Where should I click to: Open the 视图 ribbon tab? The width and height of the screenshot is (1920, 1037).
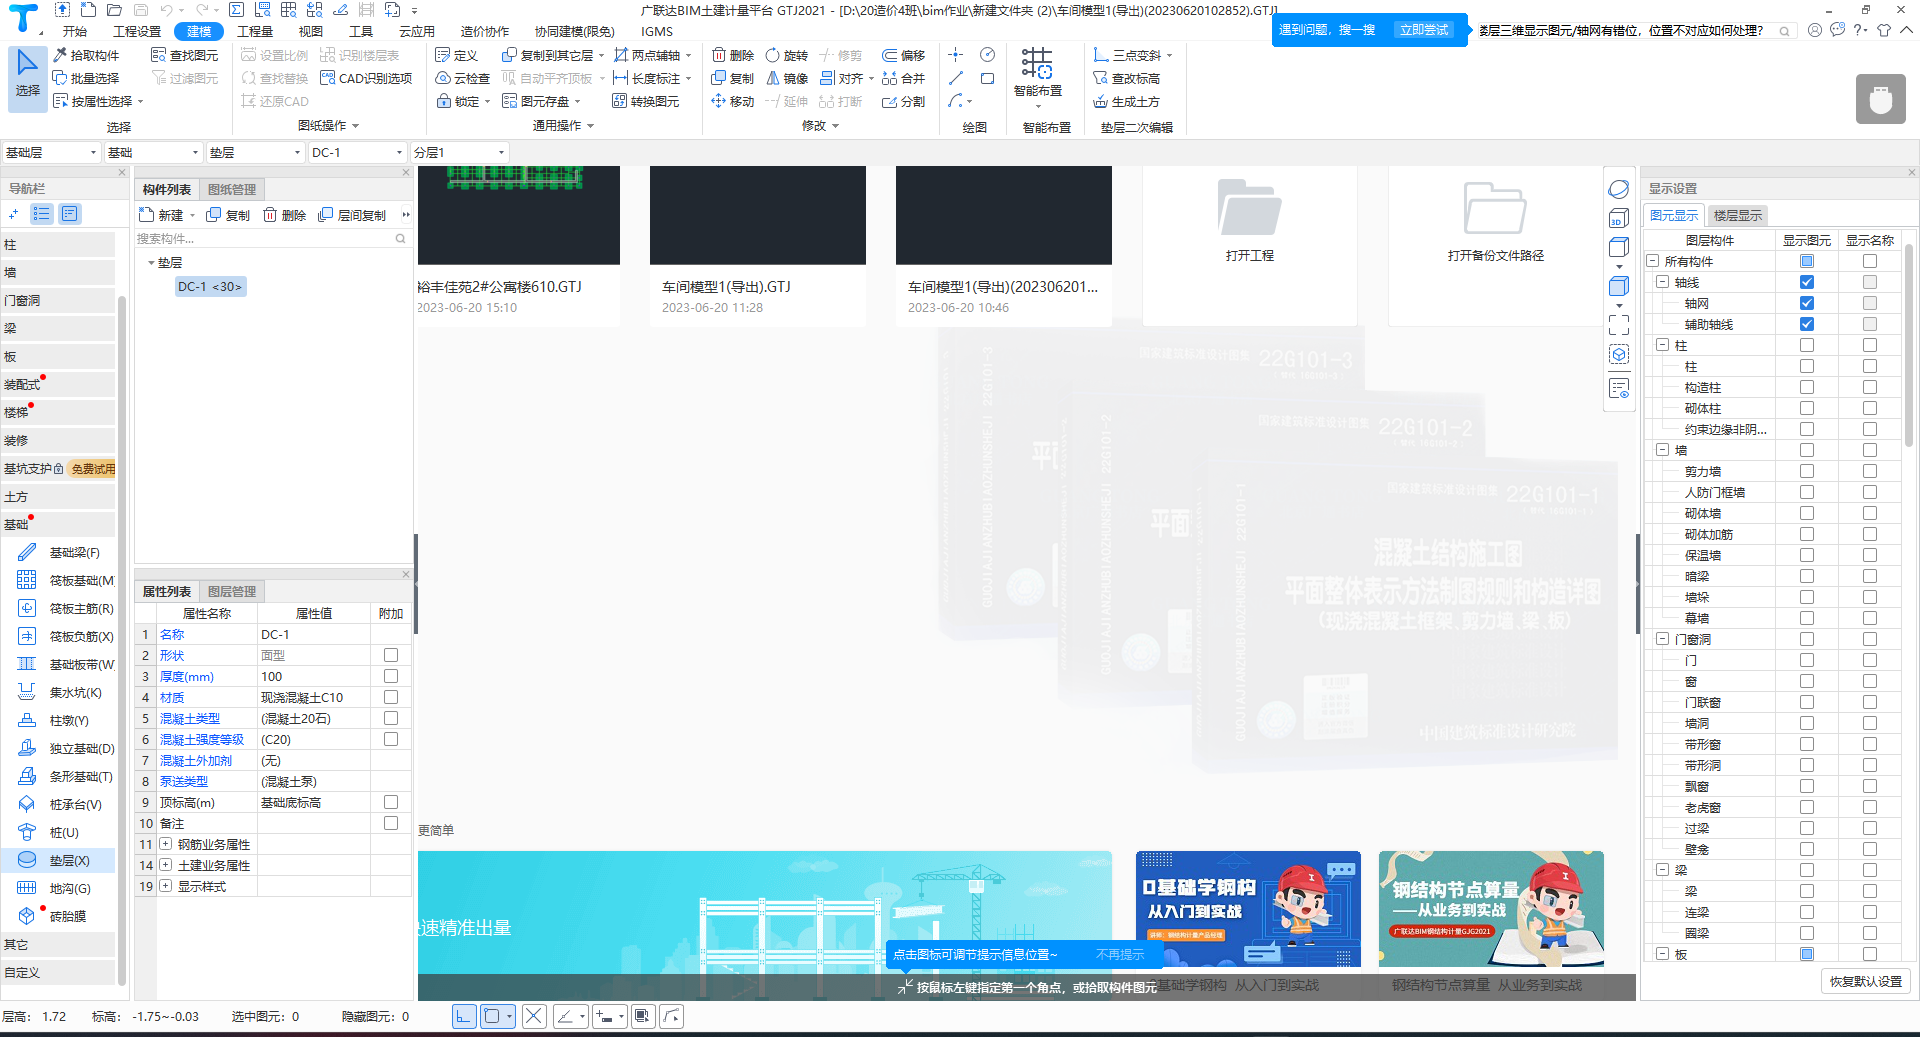coord(311,31)
